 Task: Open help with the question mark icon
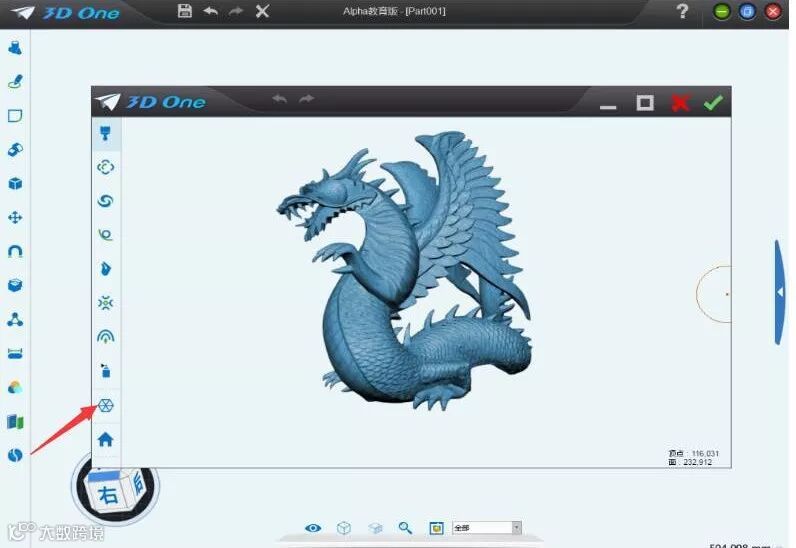(x=683, y=11)
